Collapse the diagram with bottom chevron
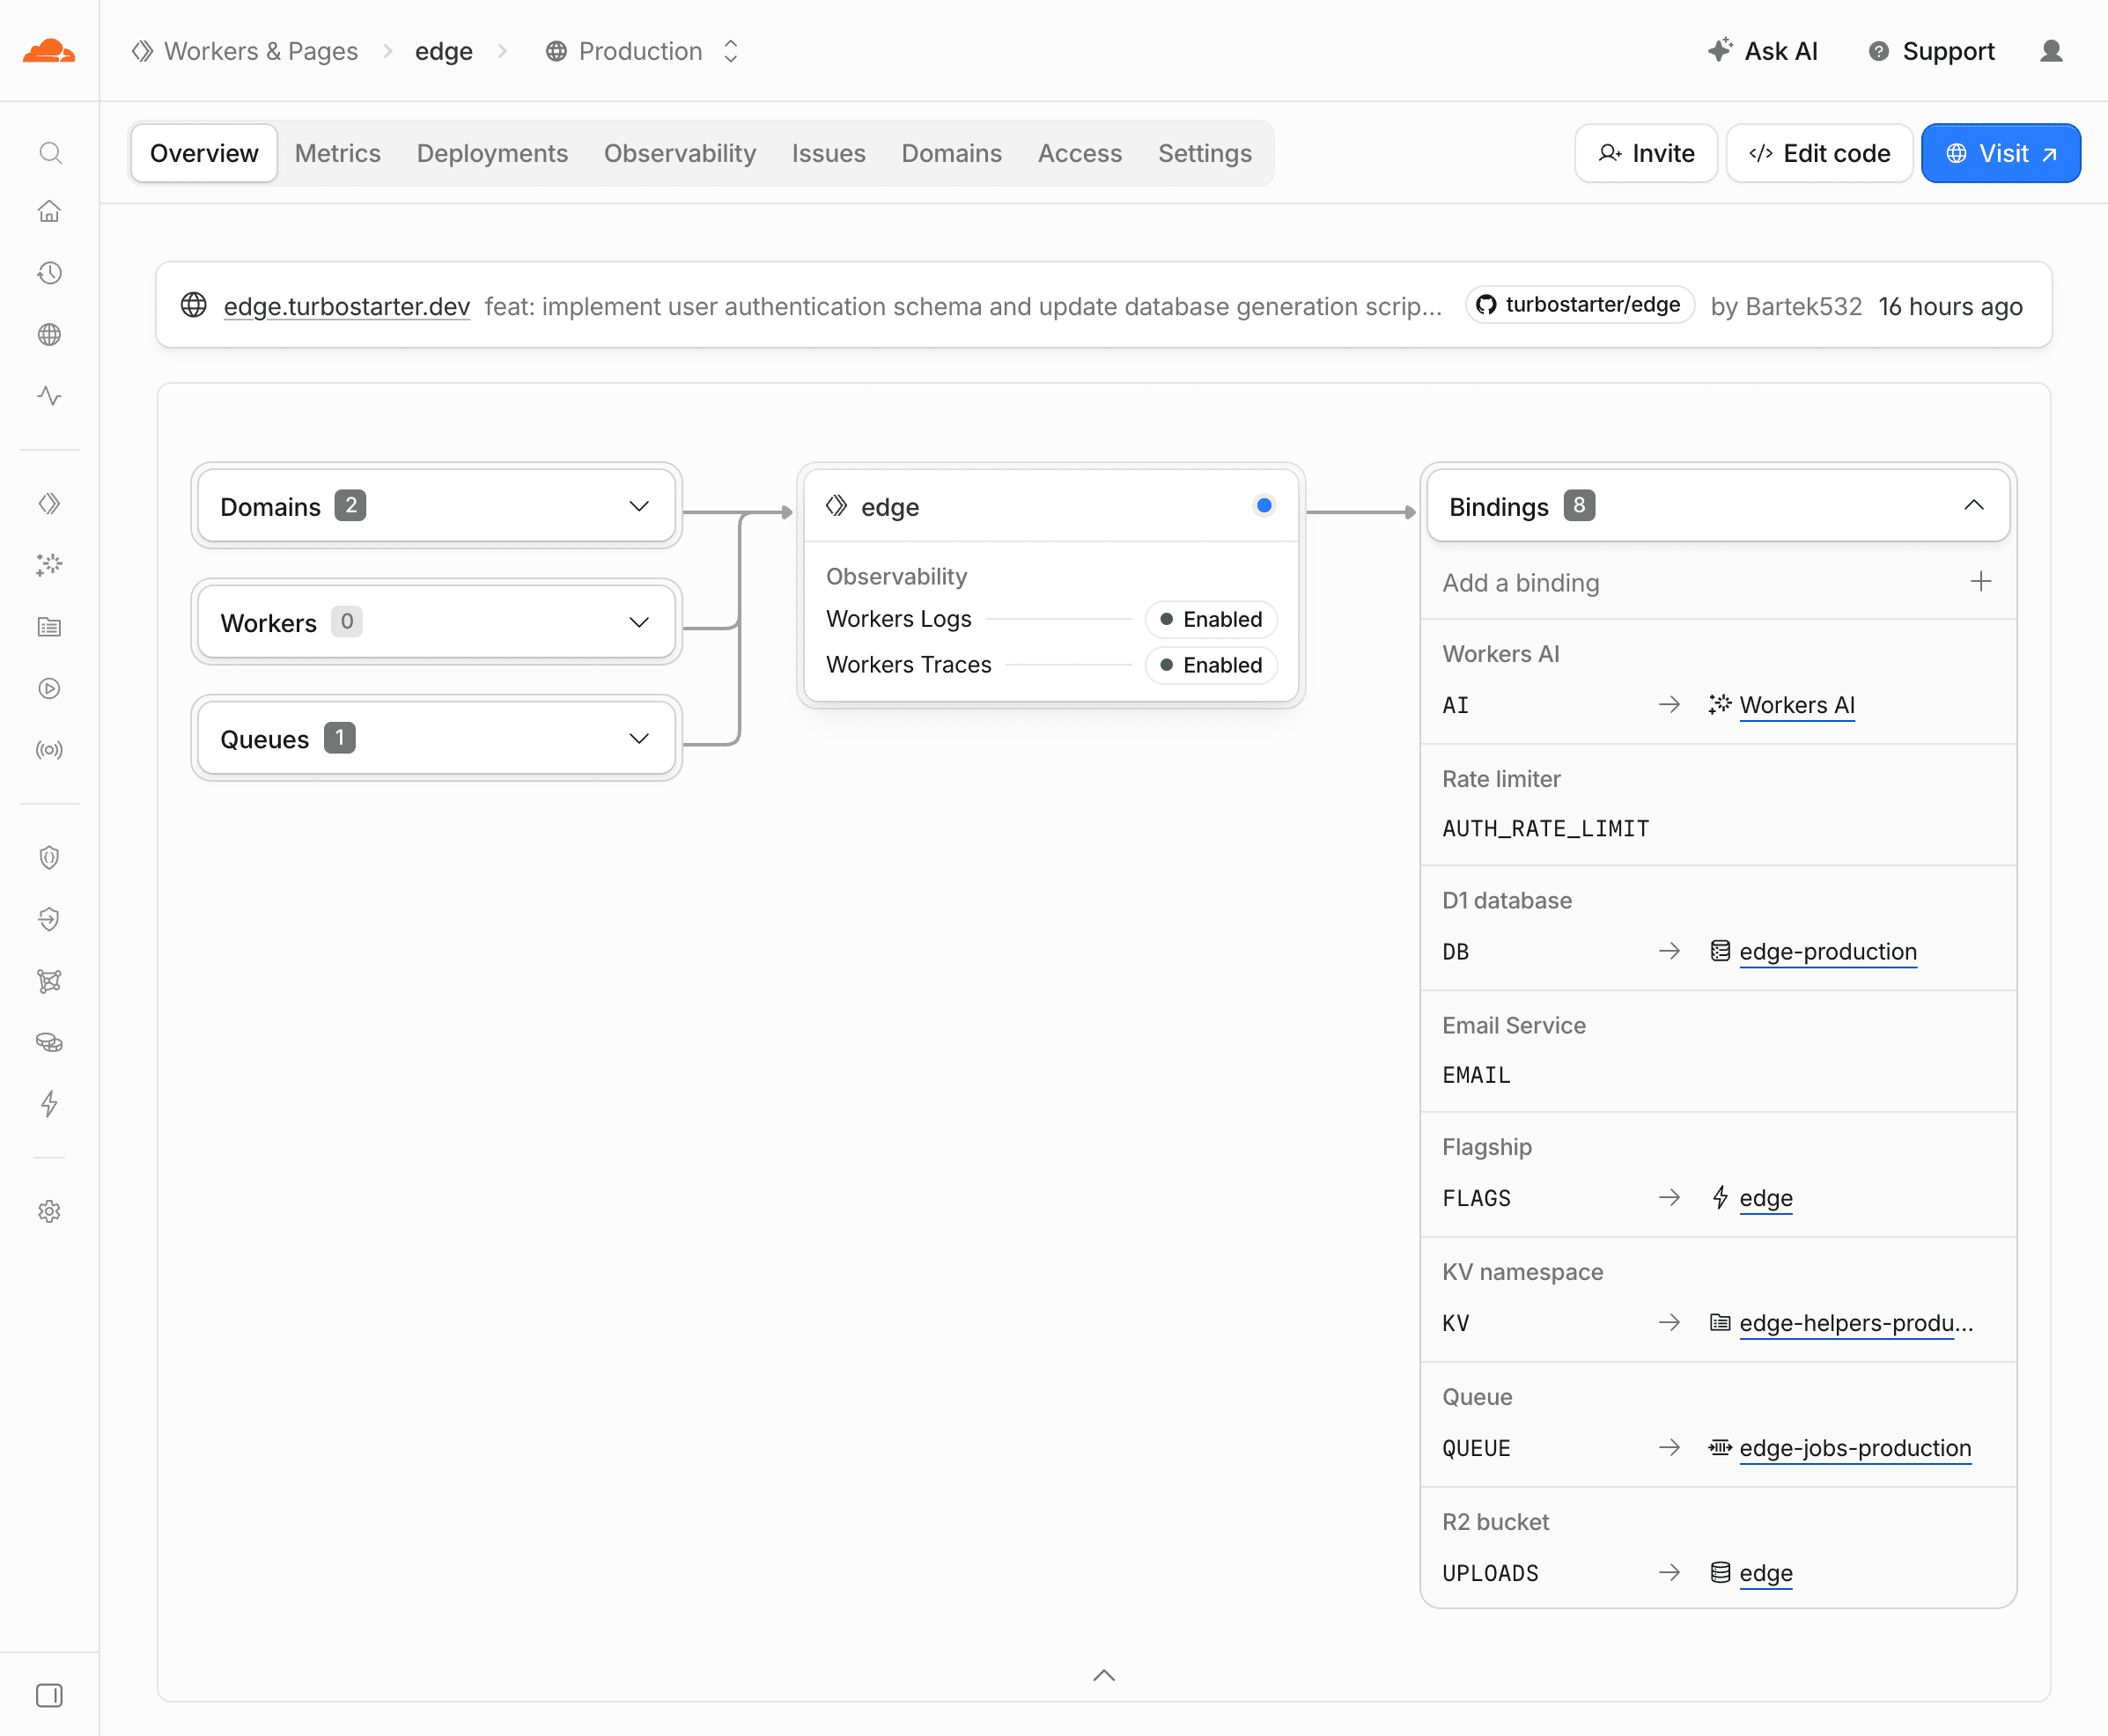This screenshot has height=1736, width=2108. [x=1104, y=1675]
